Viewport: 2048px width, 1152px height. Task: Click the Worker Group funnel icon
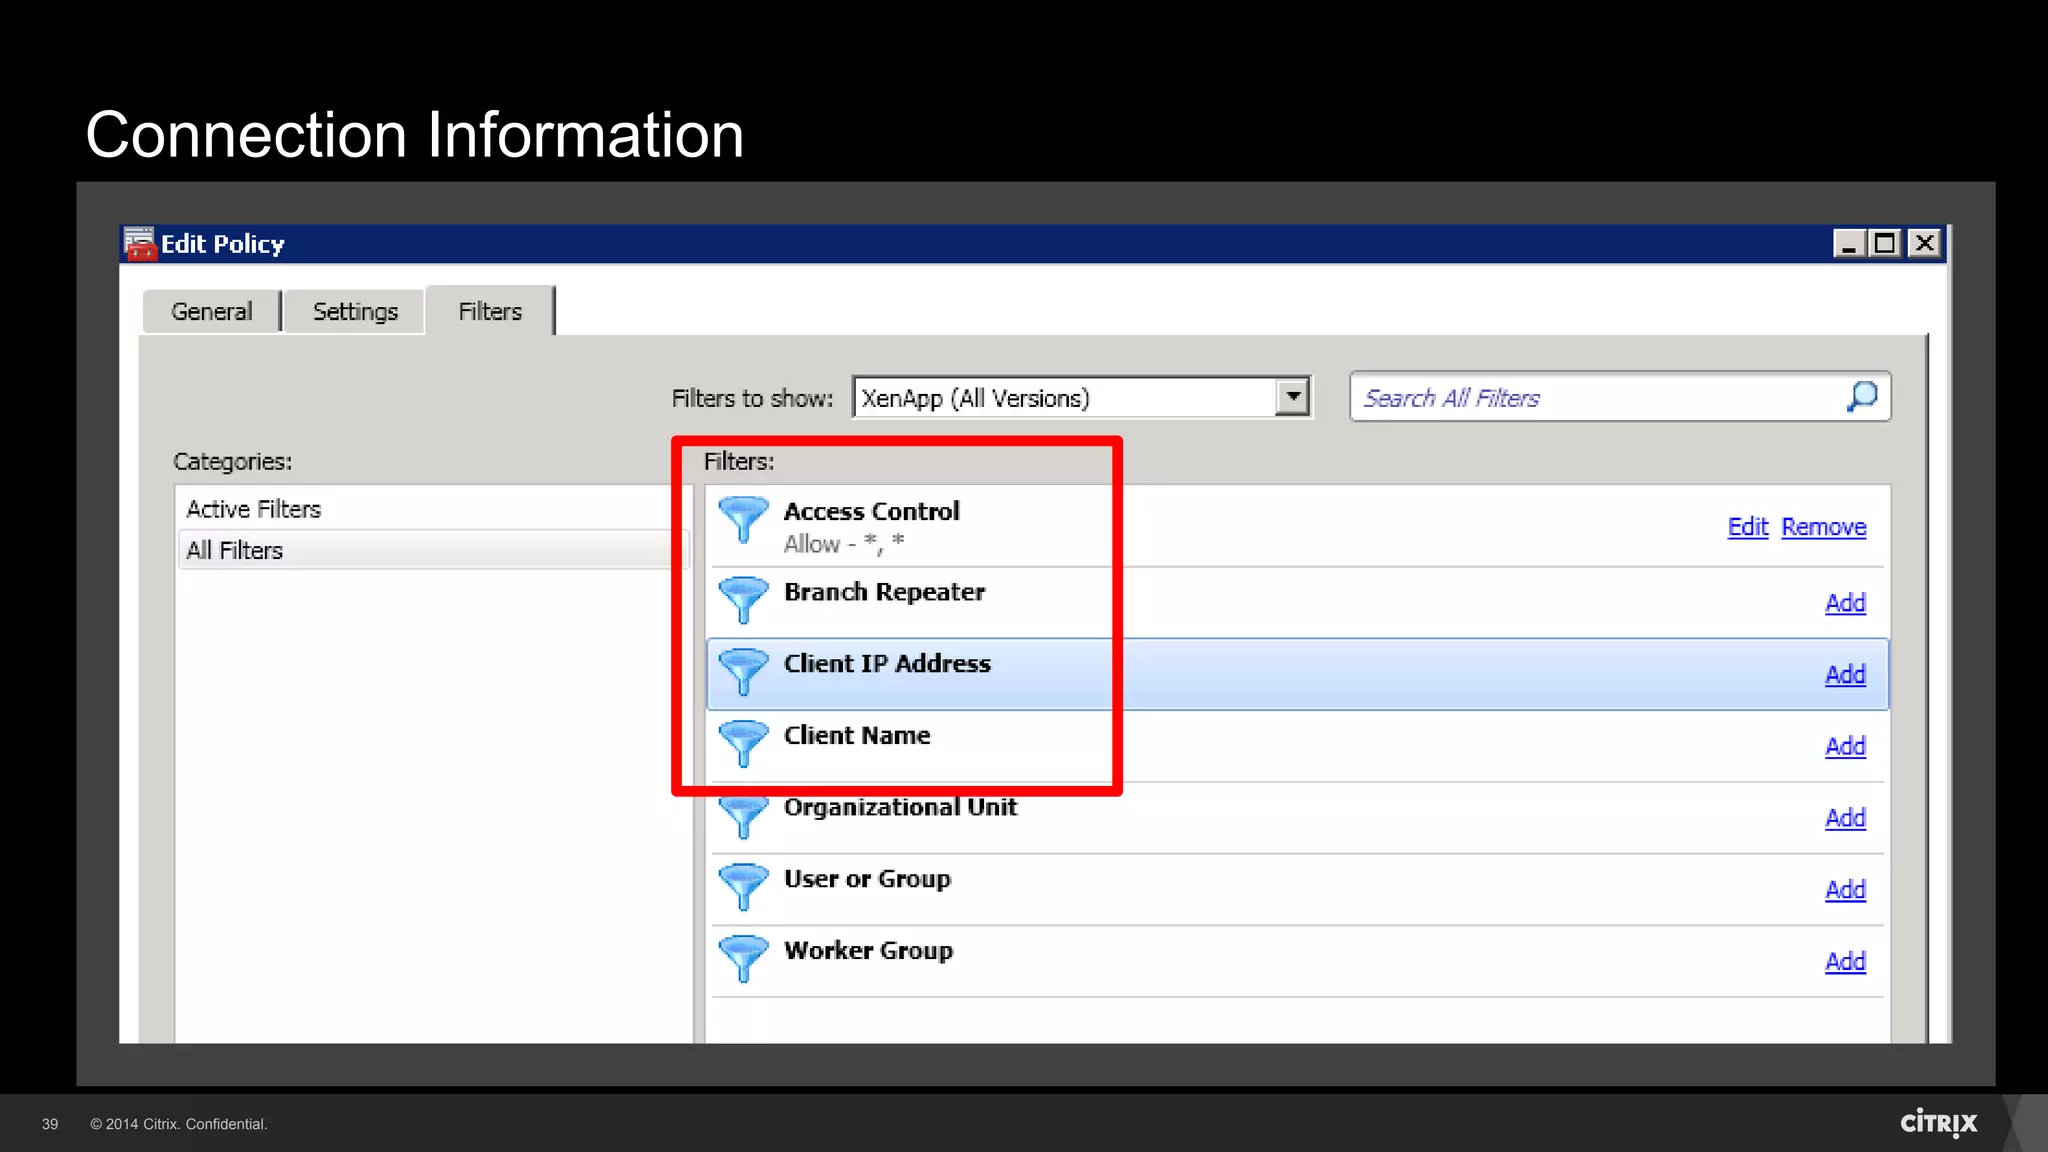[743, 959]
